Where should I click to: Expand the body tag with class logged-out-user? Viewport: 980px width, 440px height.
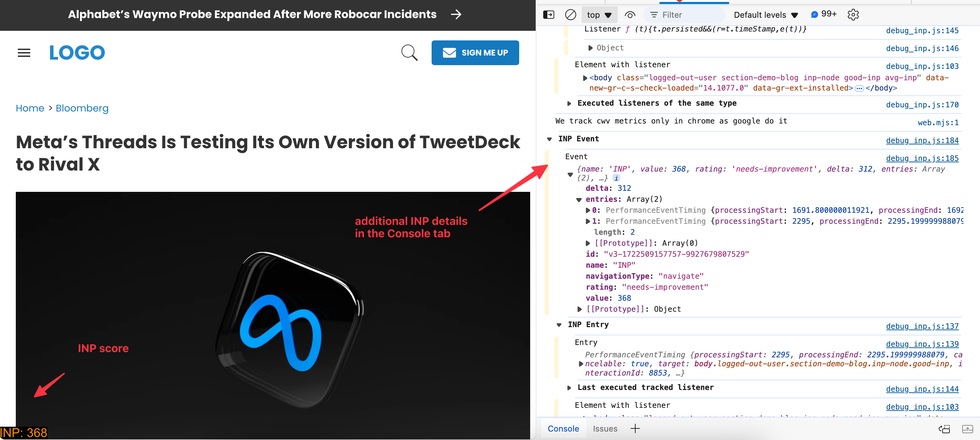point(585,78)
